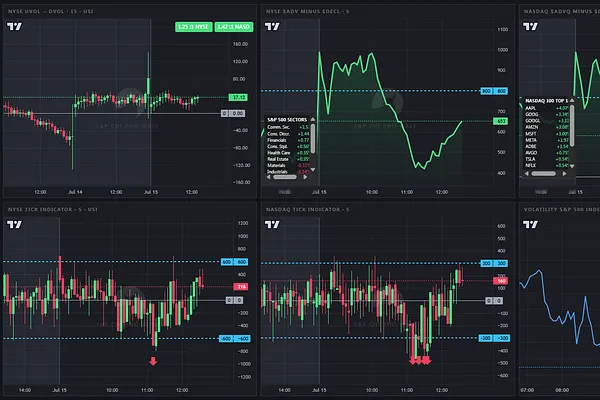Screen dimensions: 600x400
Task: Select the AVGO row in NASDAQ table
Action: [x=546, y=153]
